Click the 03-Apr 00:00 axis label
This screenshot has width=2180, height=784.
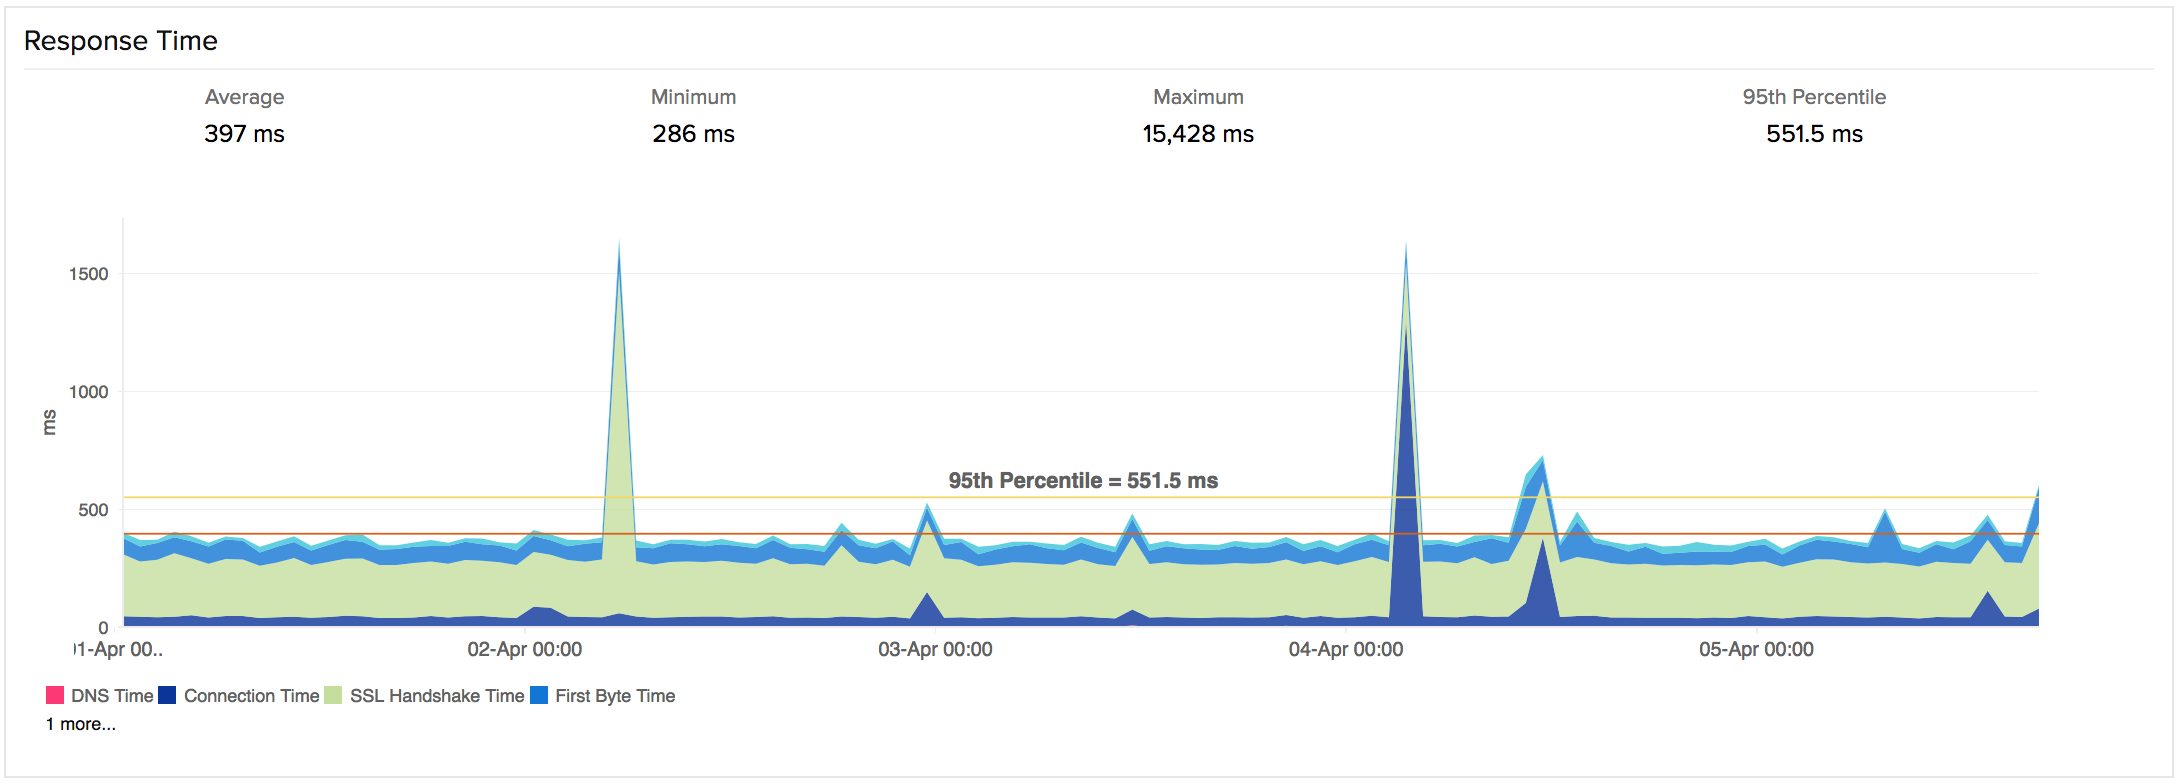pyautogui.click(x=935, y=650)
